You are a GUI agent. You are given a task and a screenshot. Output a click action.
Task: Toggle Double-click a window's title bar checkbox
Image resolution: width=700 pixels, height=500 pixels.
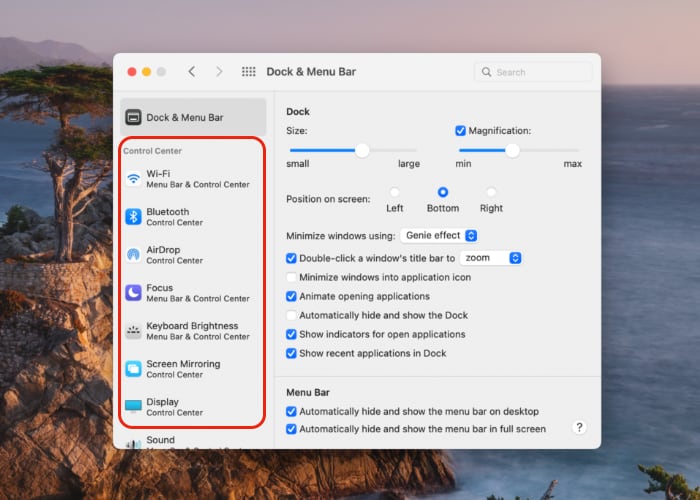click(291, 258)
